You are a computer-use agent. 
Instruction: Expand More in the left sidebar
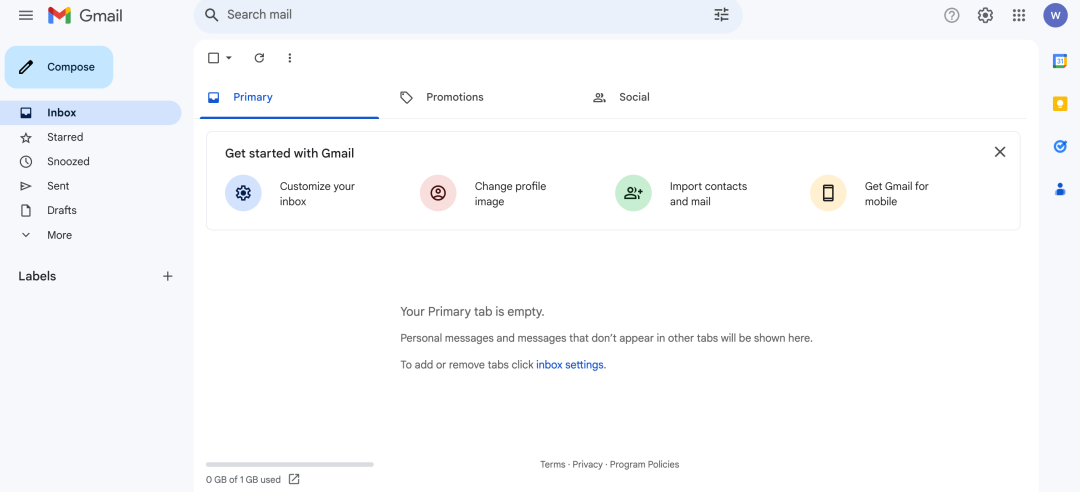[59, 235]
